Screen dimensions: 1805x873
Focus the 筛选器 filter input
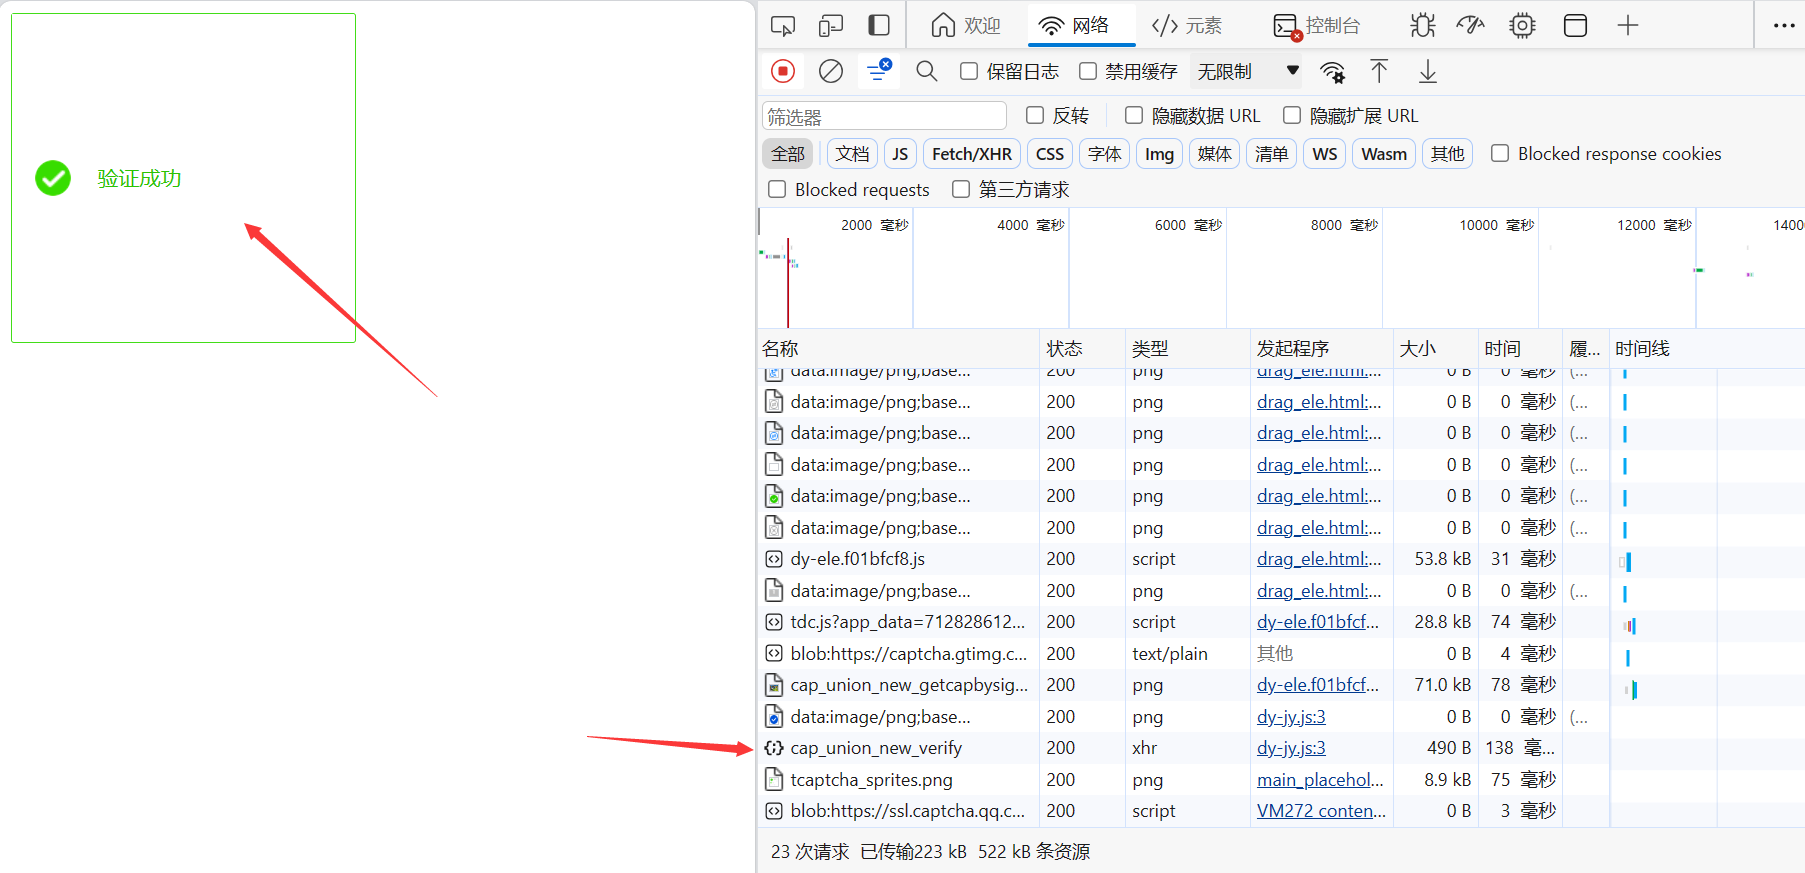pos(884,116)
